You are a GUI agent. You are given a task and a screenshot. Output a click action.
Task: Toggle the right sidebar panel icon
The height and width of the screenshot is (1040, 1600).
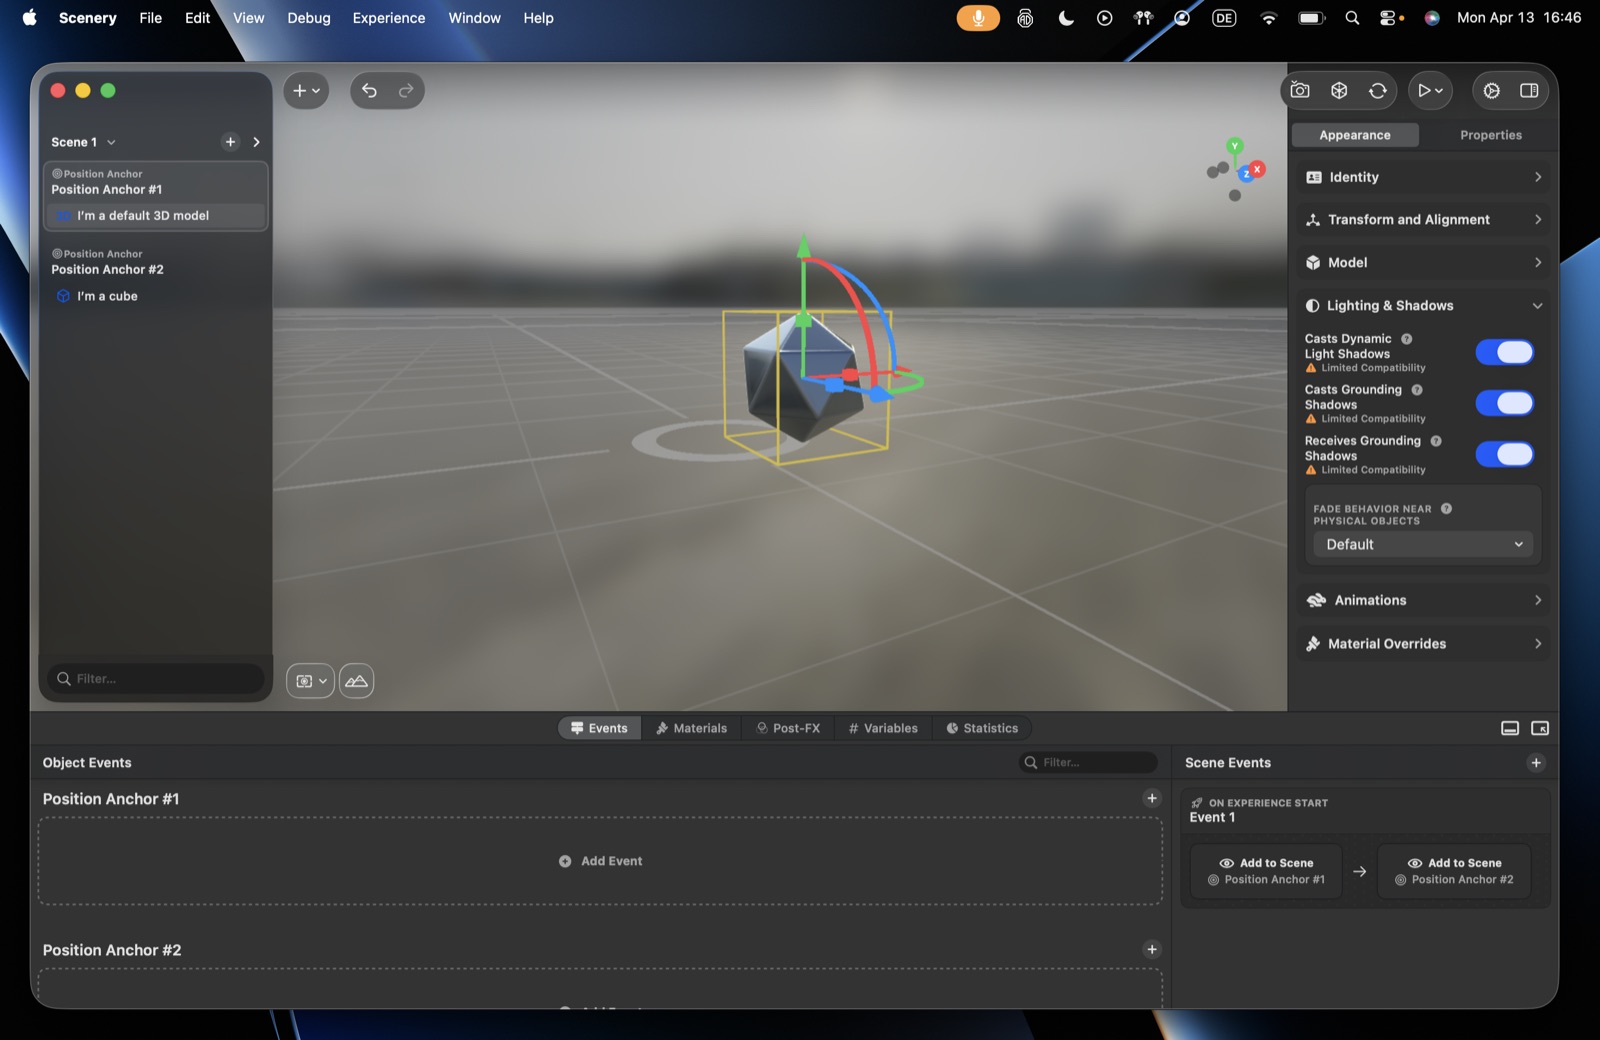(1529, 91)
